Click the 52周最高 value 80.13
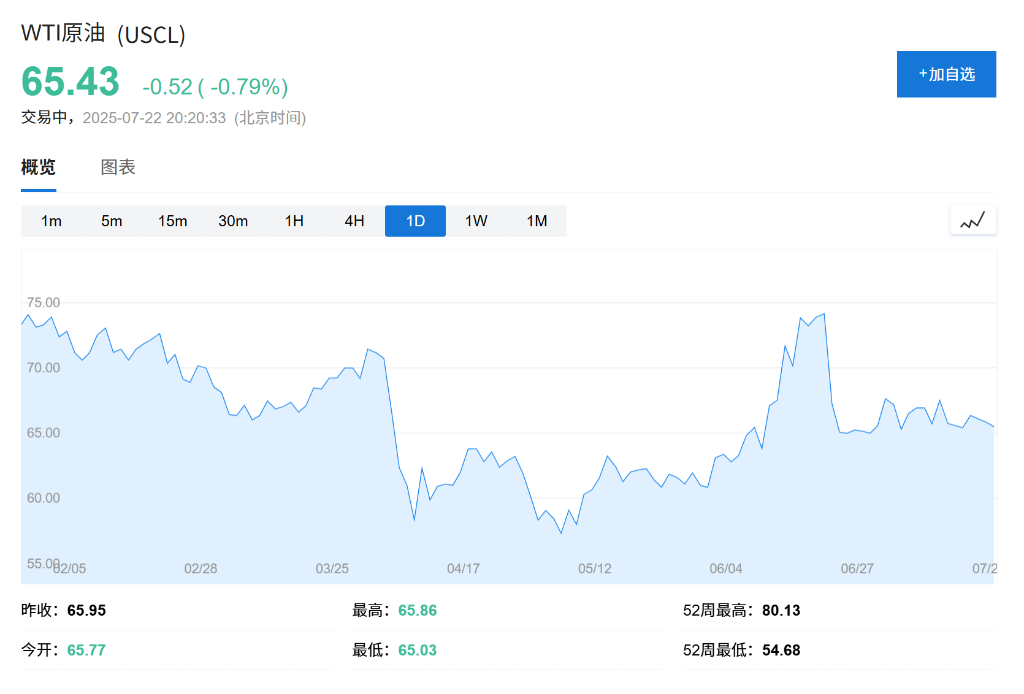This screenshot has width=1024, height=694. click(781, 610)
